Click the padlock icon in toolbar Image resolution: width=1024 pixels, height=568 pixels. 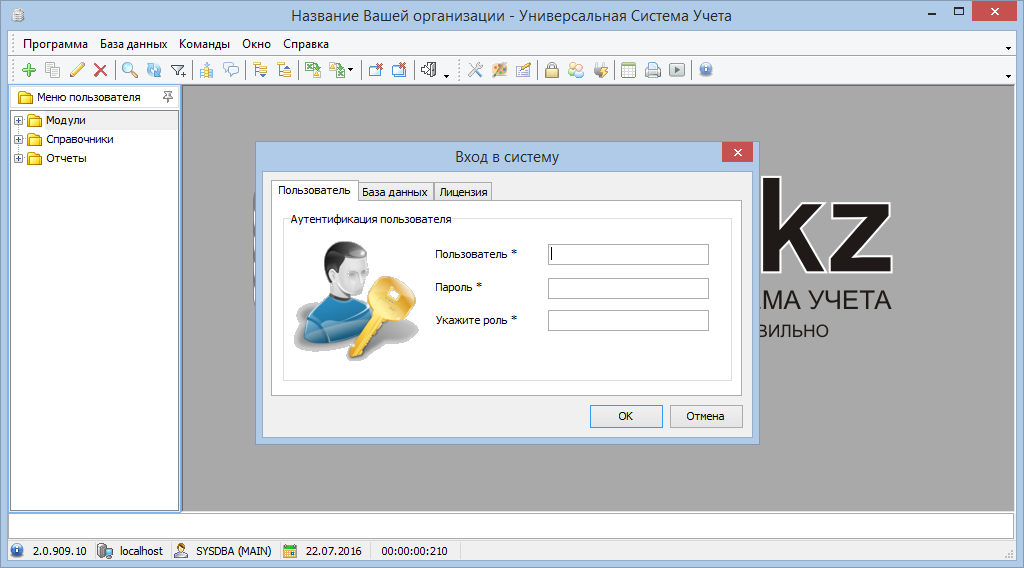click(x=551, y=70)
